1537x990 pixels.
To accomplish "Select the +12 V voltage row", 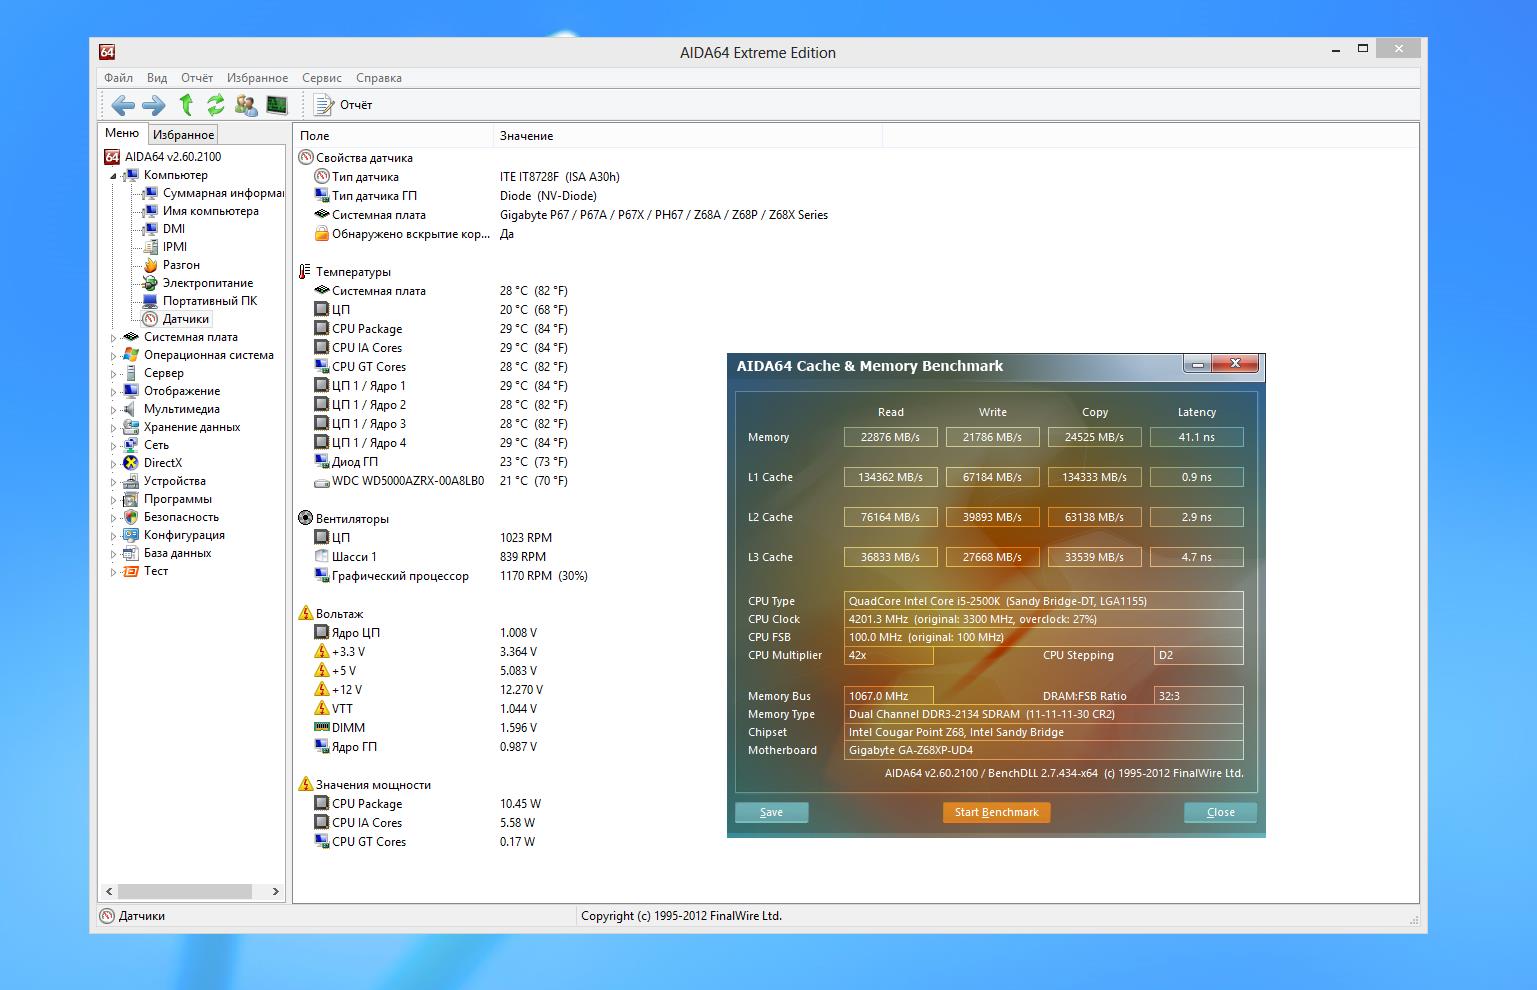I will 428,690.
